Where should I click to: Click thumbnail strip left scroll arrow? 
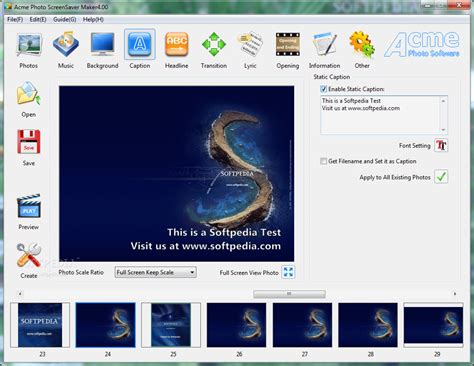coord(20,294)
